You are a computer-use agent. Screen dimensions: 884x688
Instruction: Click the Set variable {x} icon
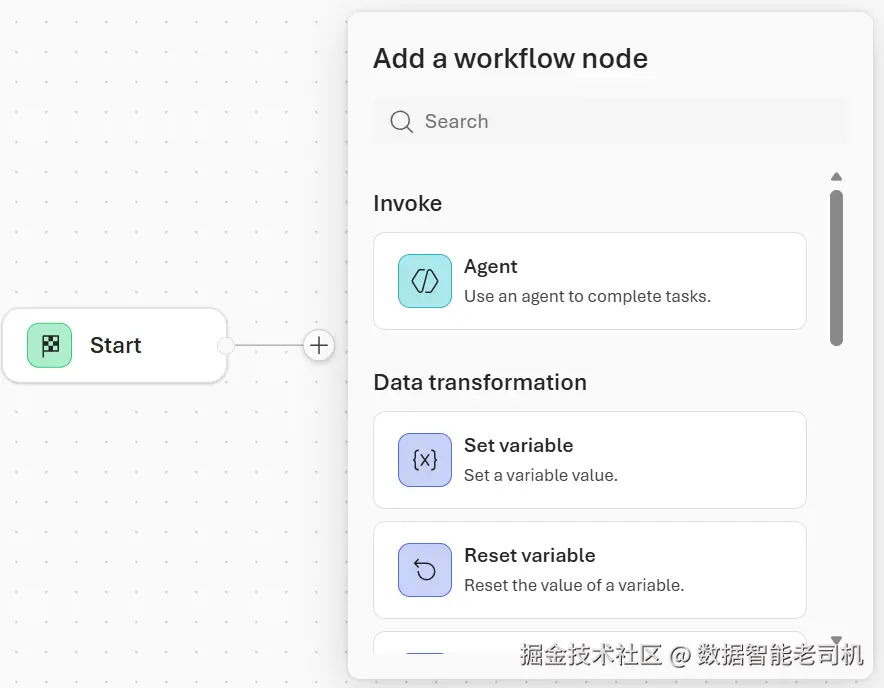point(425,460)
